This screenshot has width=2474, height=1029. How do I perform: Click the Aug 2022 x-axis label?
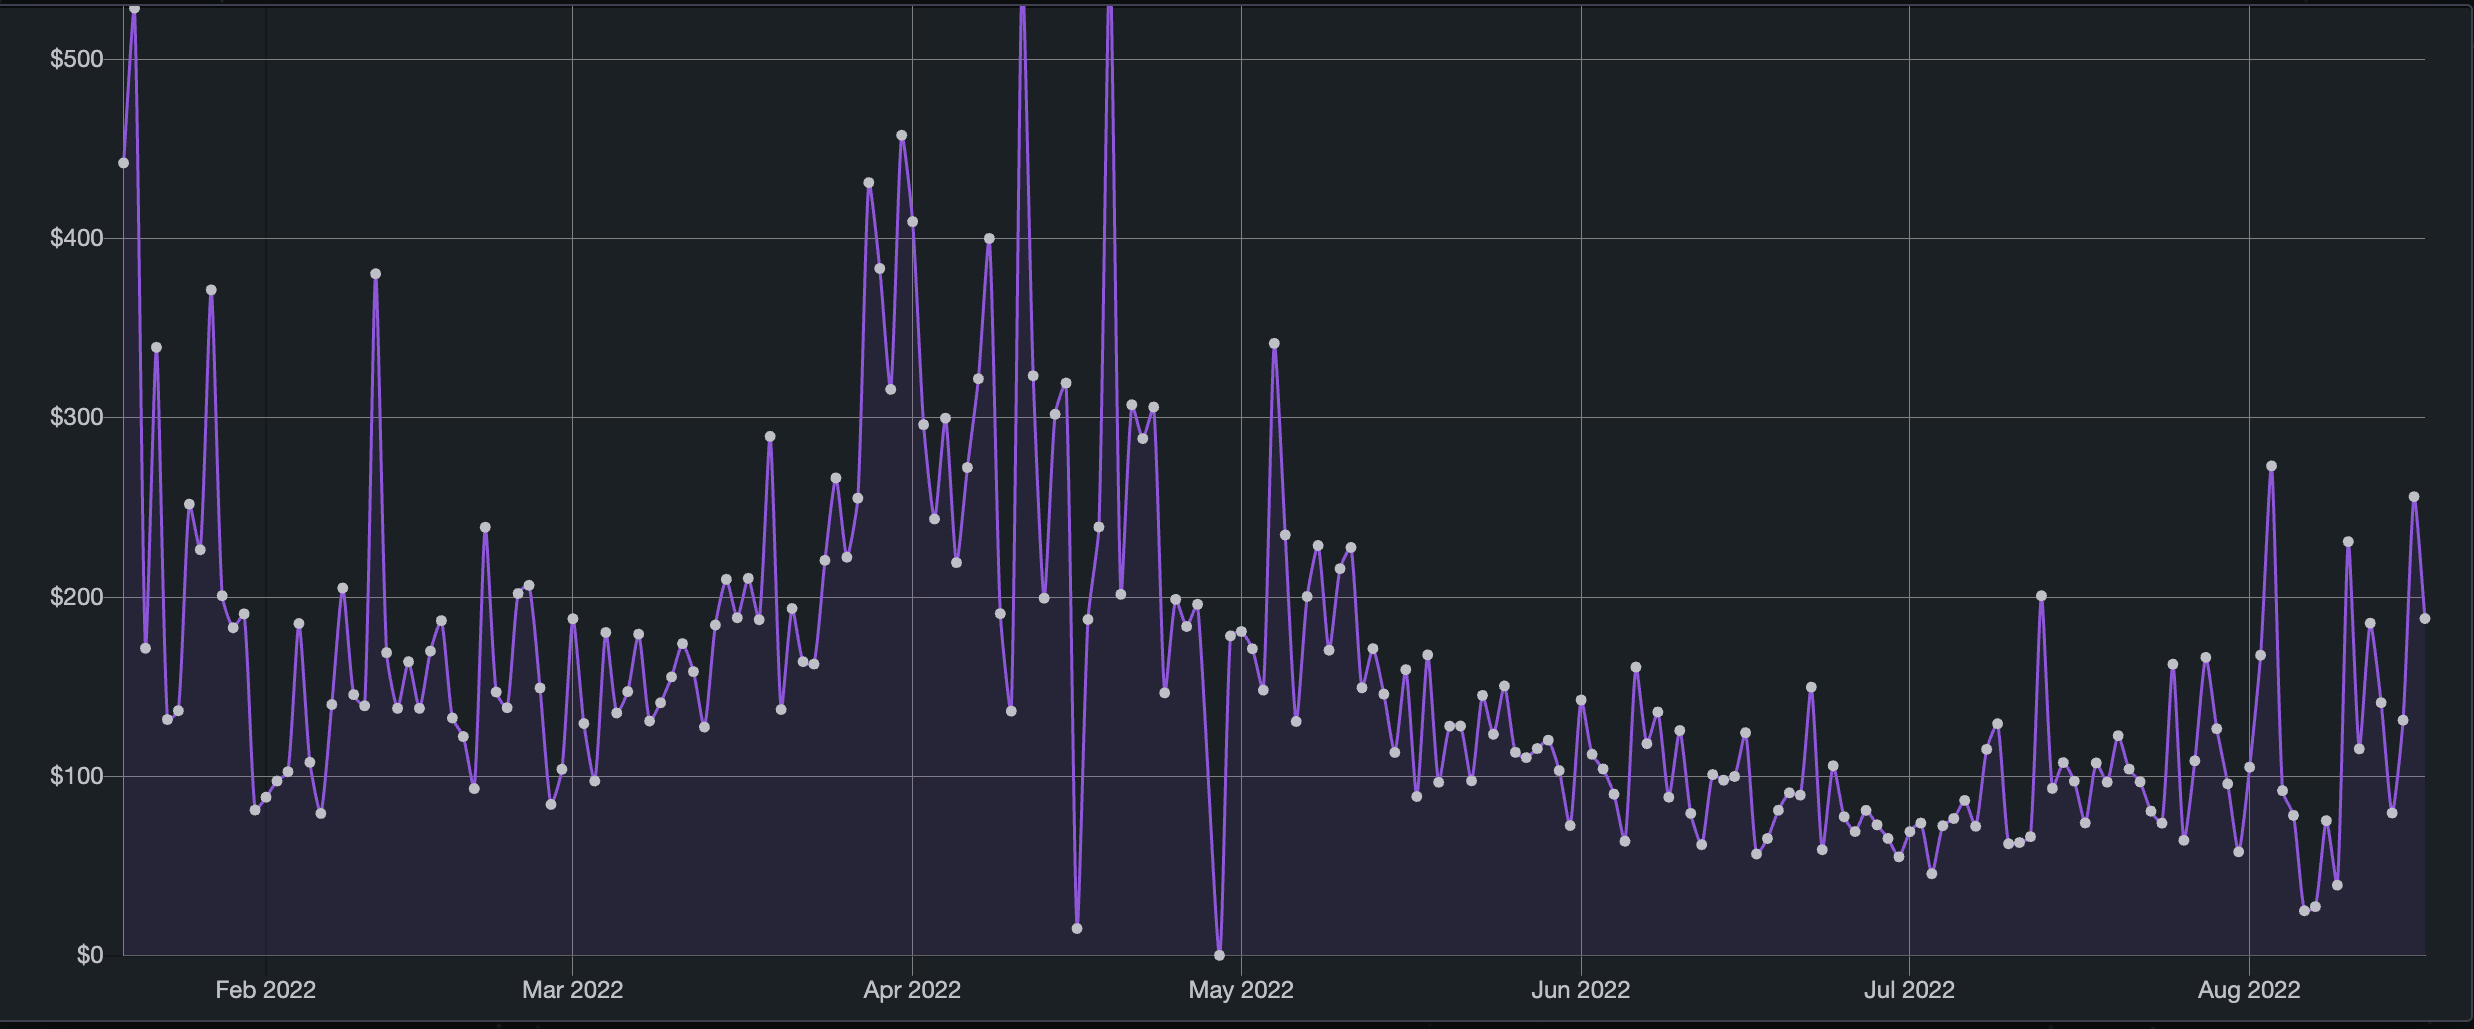(2248, 990)
